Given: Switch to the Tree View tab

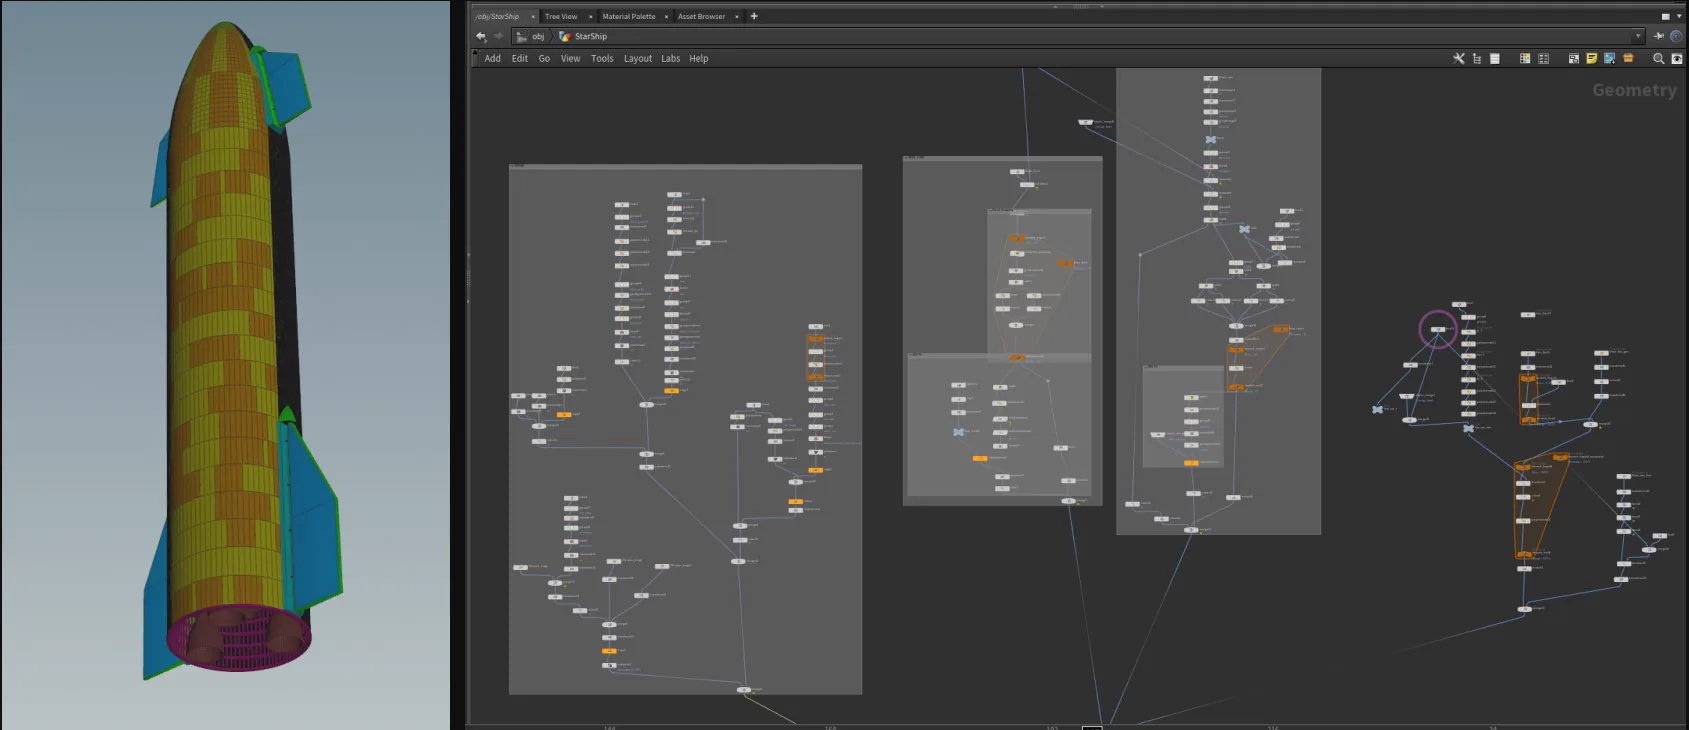Looking at the screenshot, I should (561, 16).
